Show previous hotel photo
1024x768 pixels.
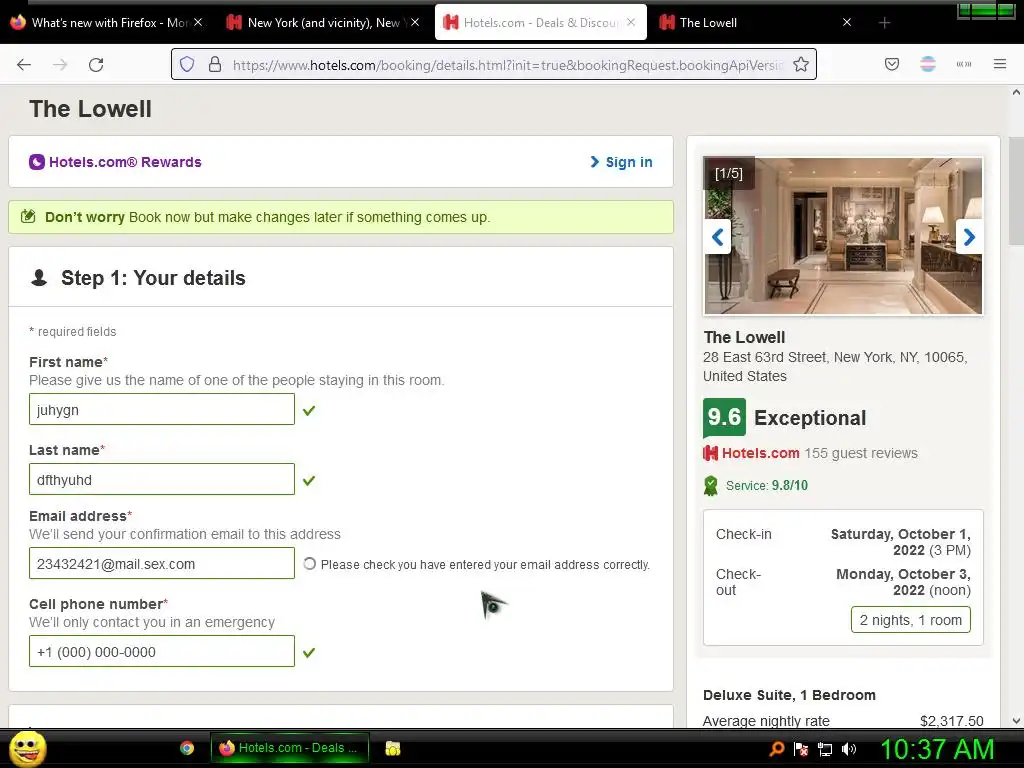[718, 236]
